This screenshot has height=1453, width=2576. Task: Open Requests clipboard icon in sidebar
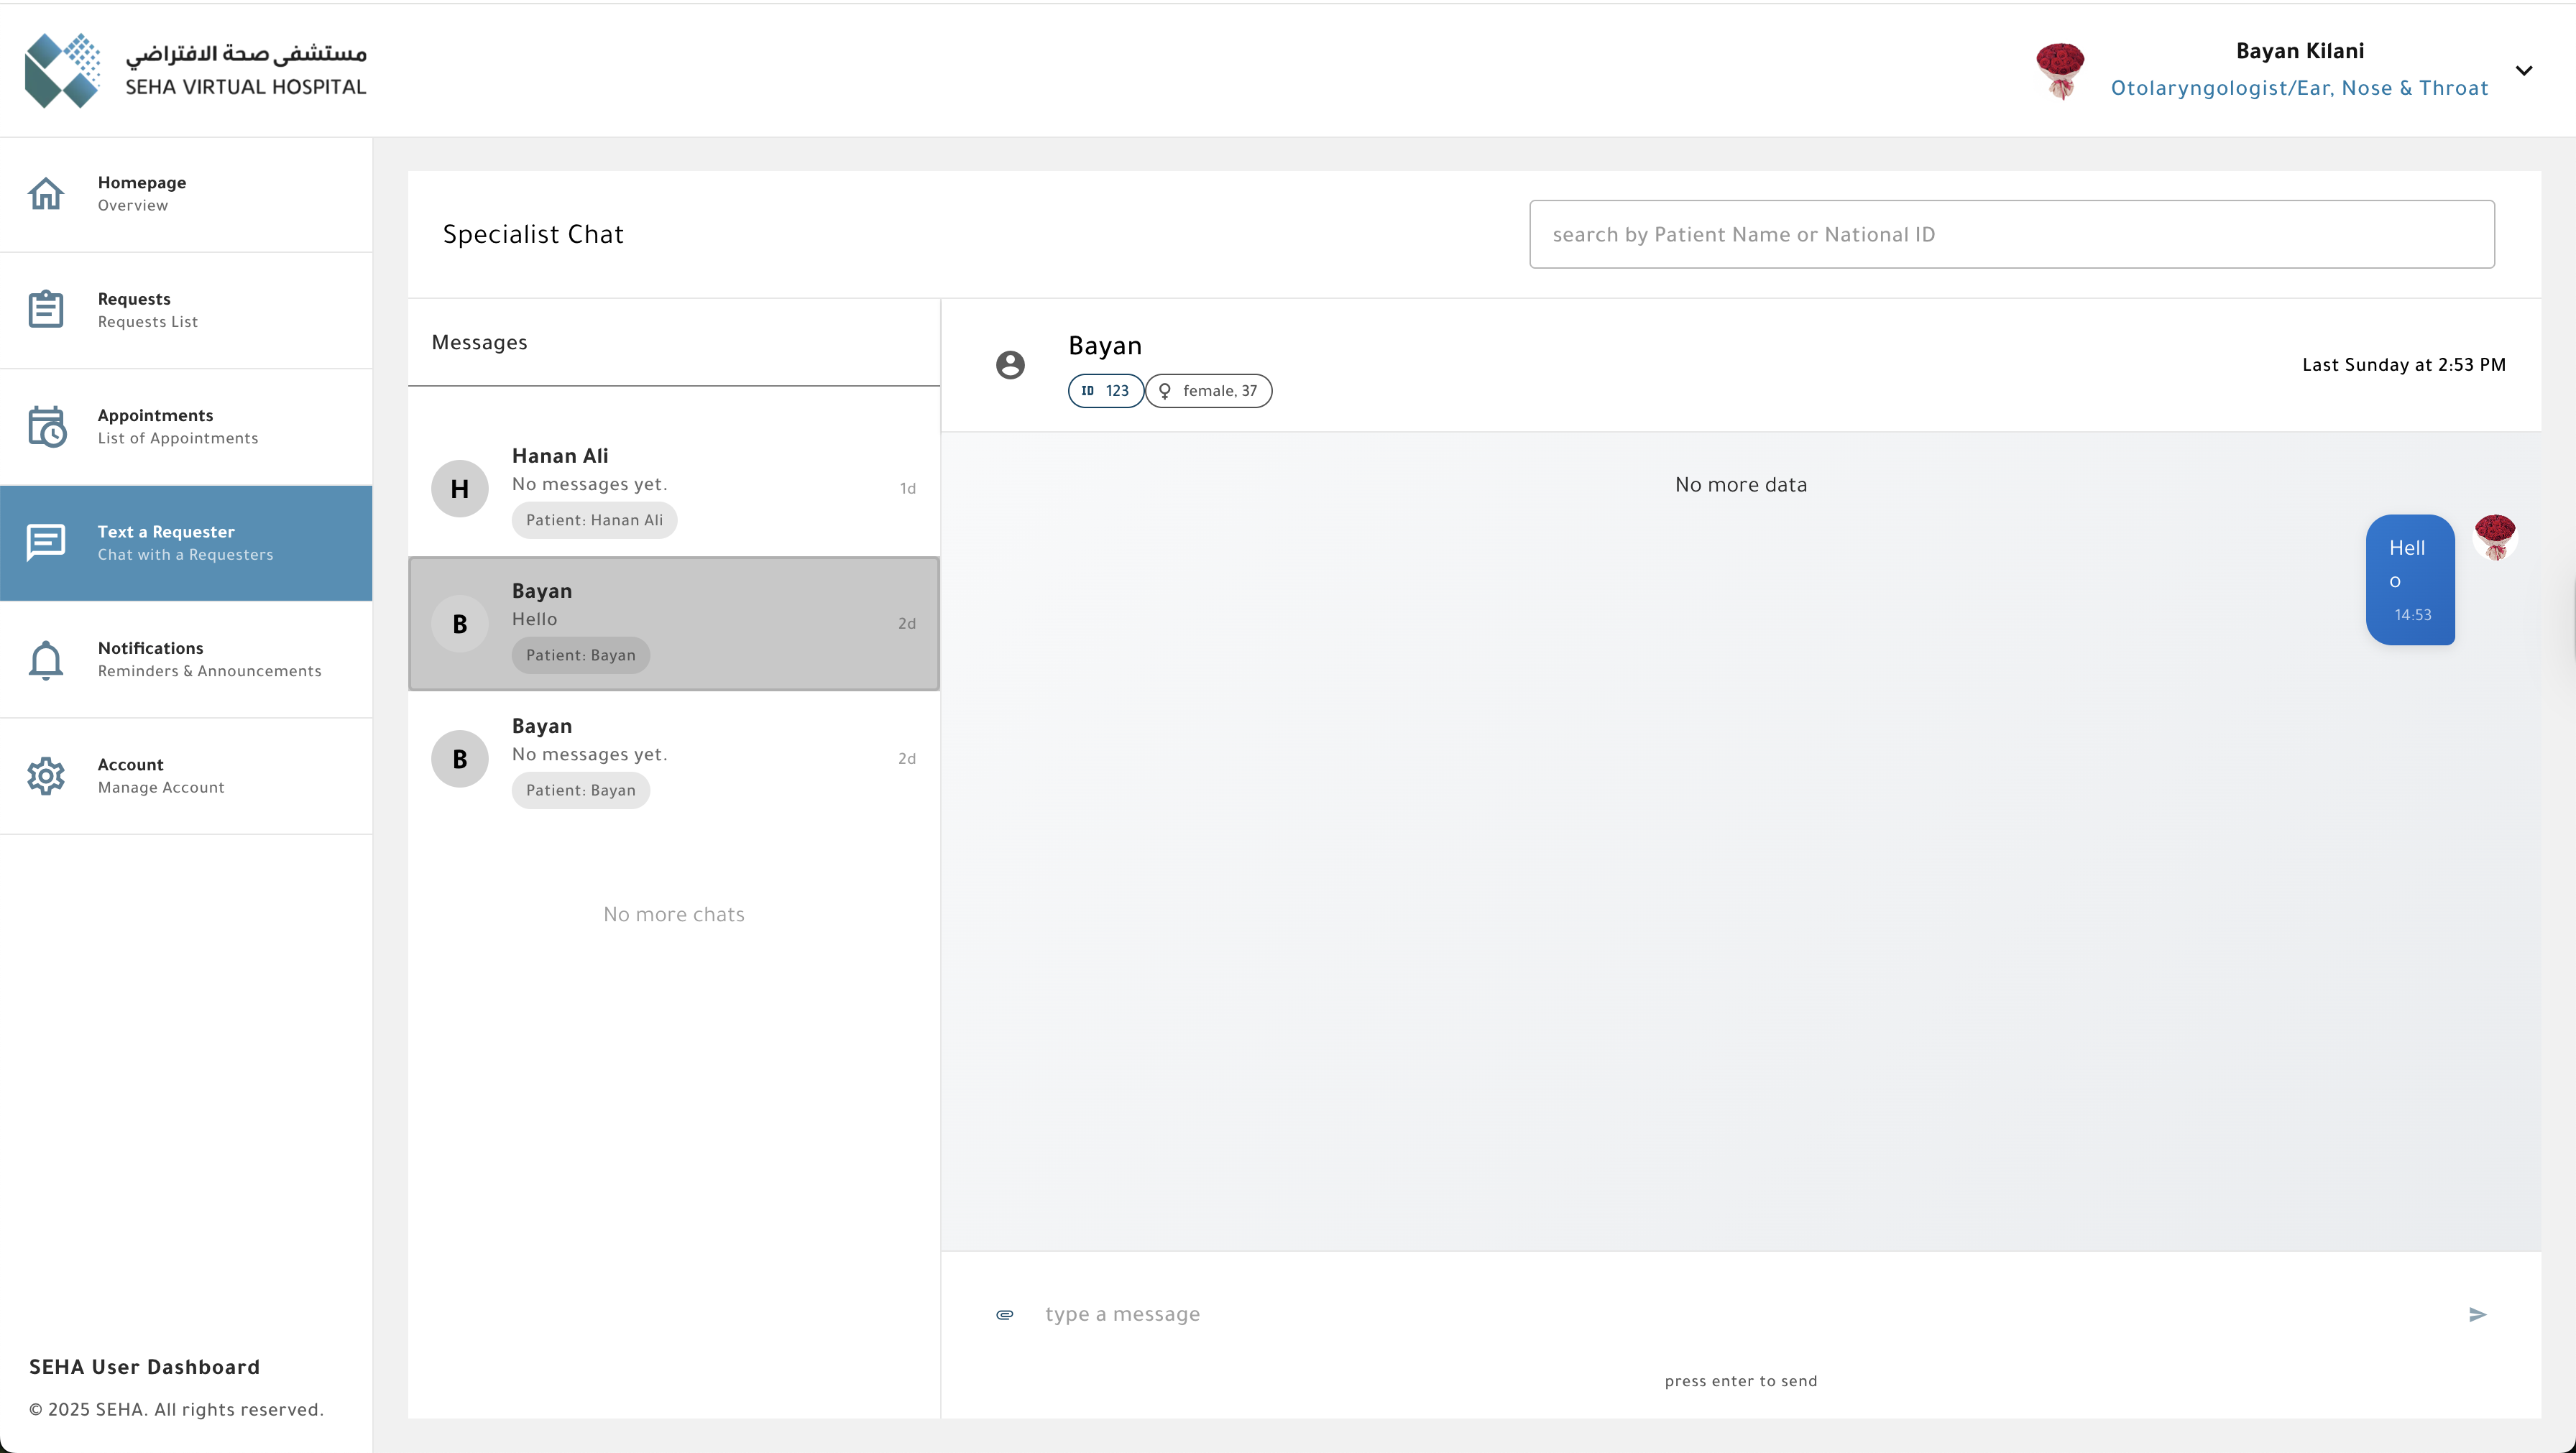(46, 309)
